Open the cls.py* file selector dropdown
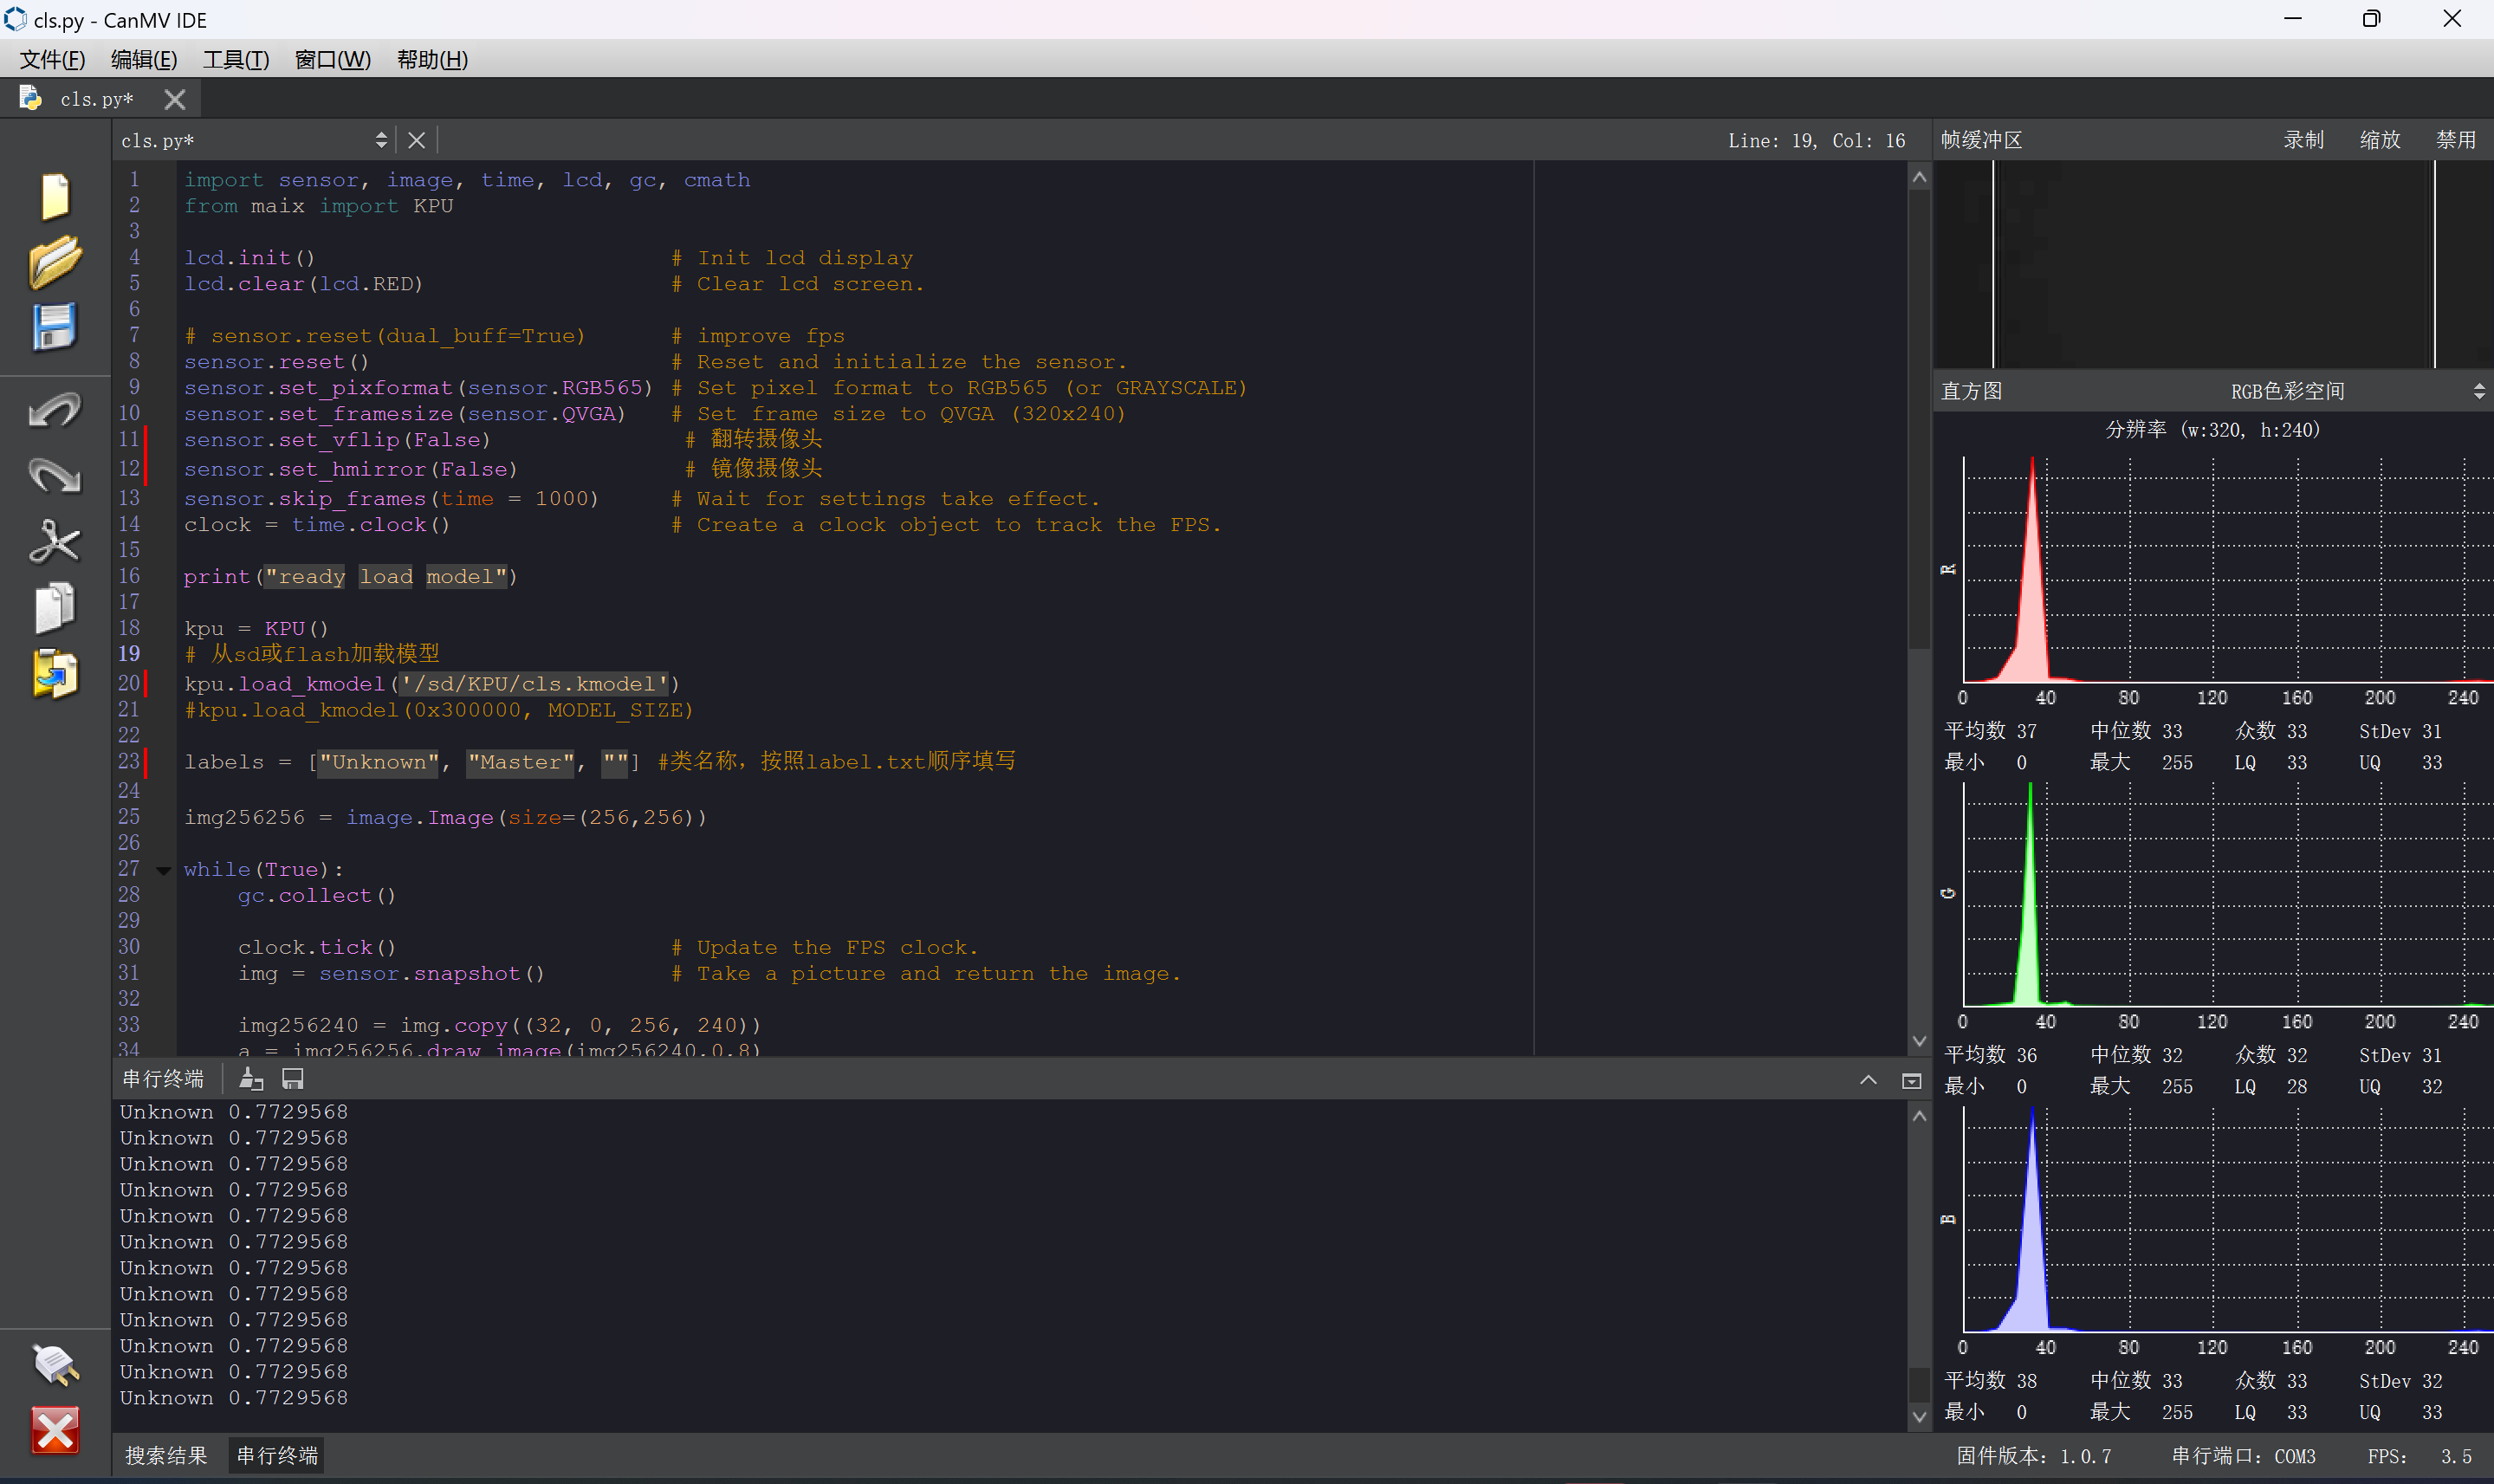 click(255, 141)
